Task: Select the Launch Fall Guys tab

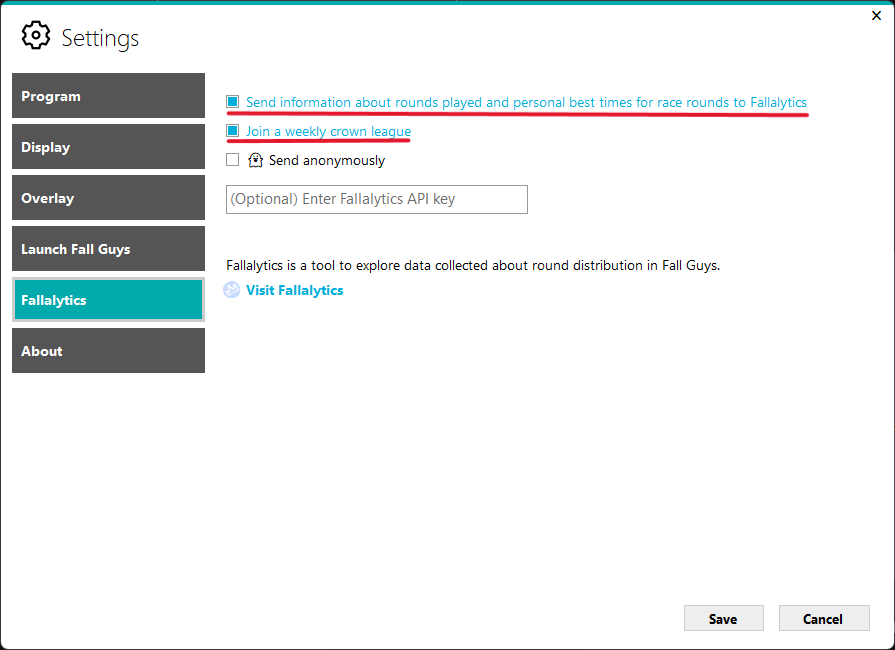Action: [x=108, y=248]
